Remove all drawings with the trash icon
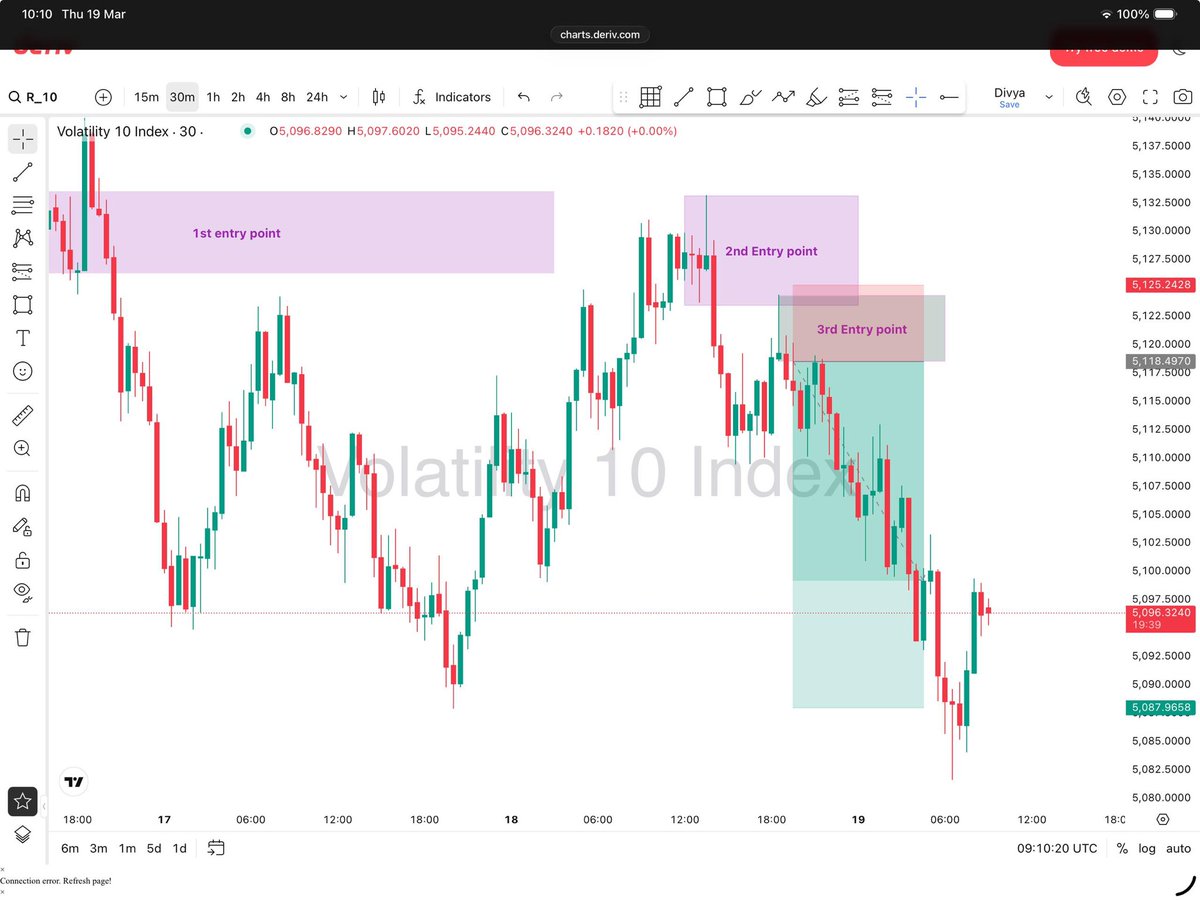Image resolution: width=1200 pixels, height=900 pixels. (22, 637)
